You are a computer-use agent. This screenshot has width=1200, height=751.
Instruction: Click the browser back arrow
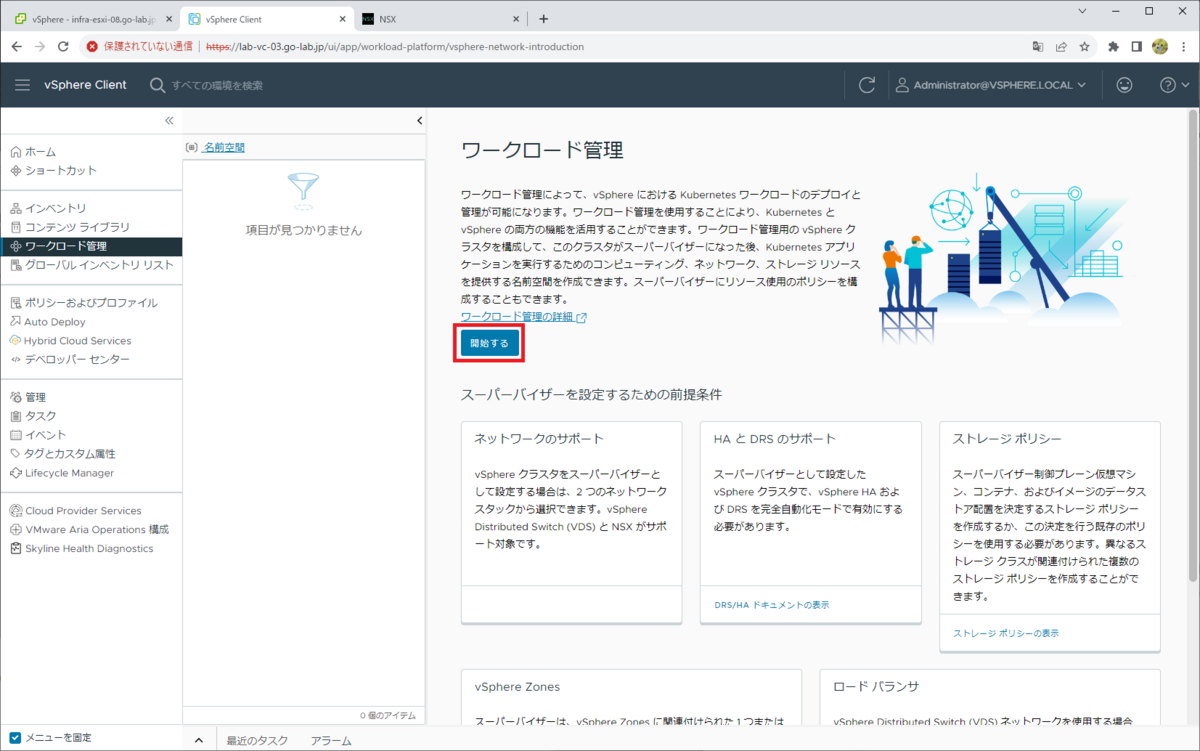coord(16,46)
